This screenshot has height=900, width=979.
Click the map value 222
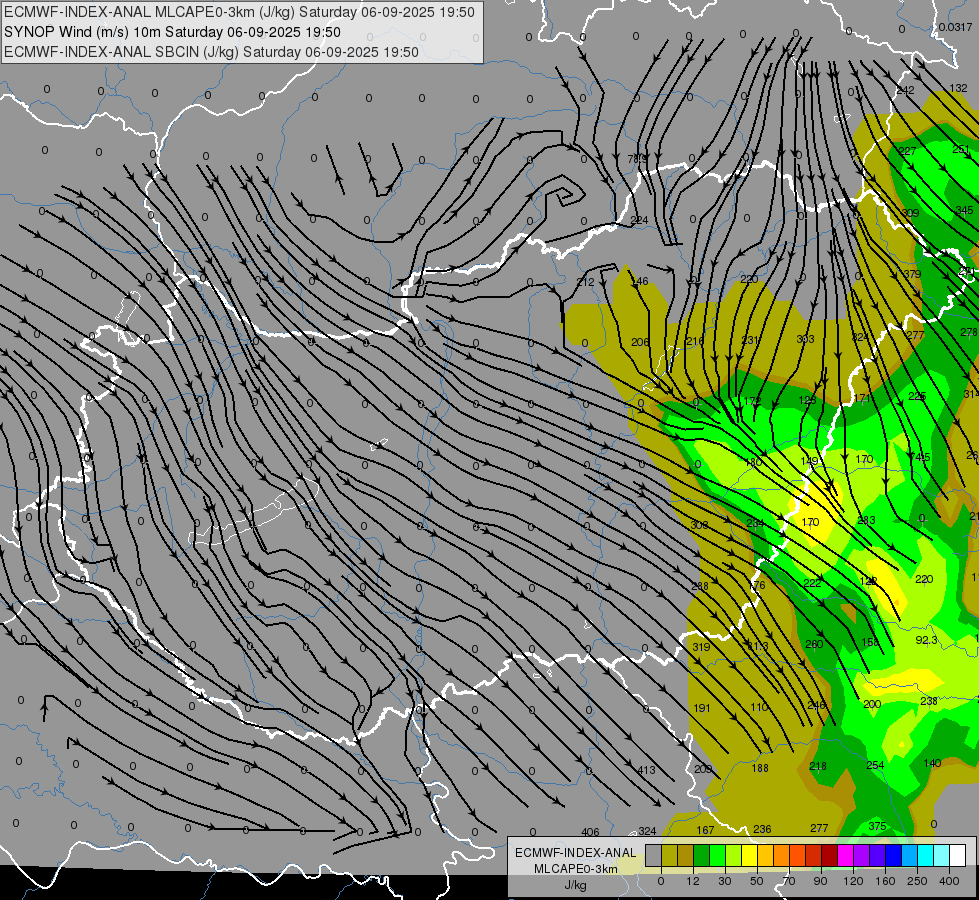click(812, 583)
